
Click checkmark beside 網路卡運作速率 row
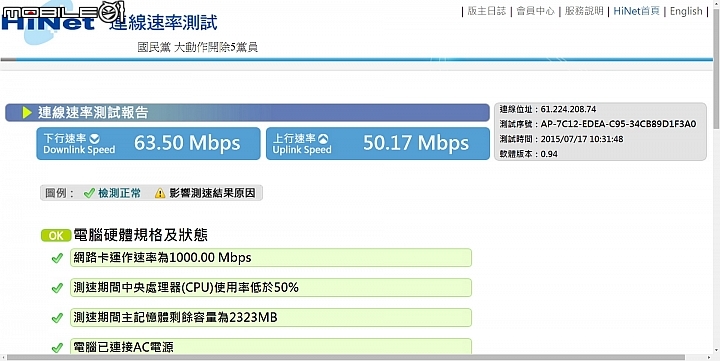coord(57,258)
